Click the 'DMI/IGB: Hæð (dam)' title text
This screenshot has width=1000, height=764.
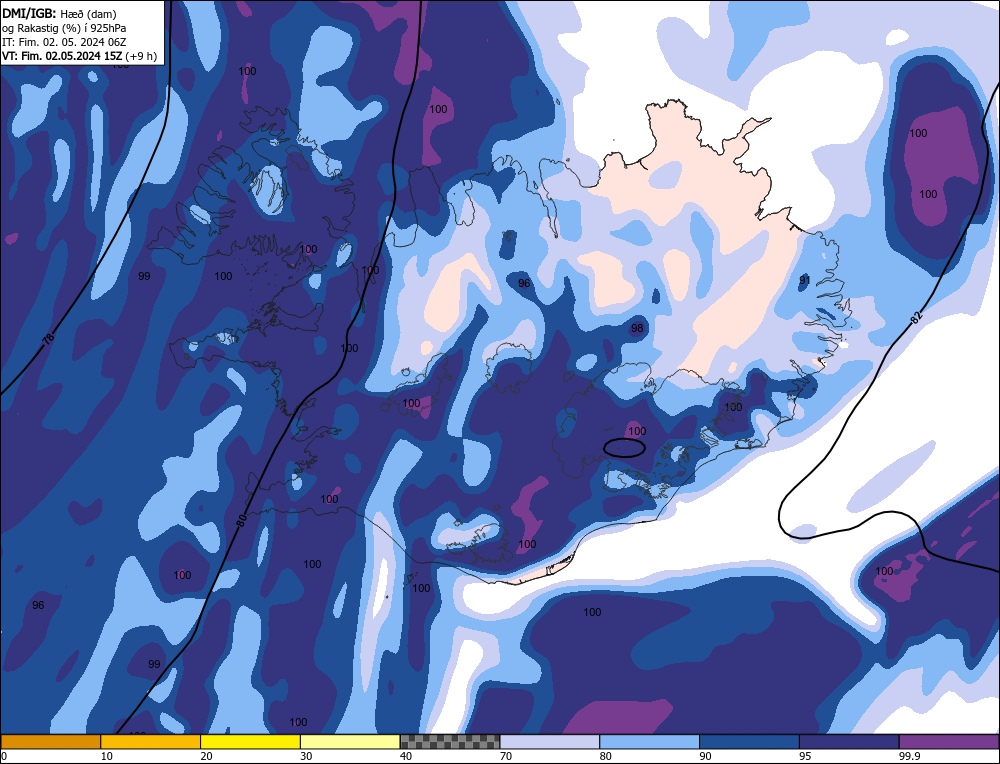pos(59,13)
